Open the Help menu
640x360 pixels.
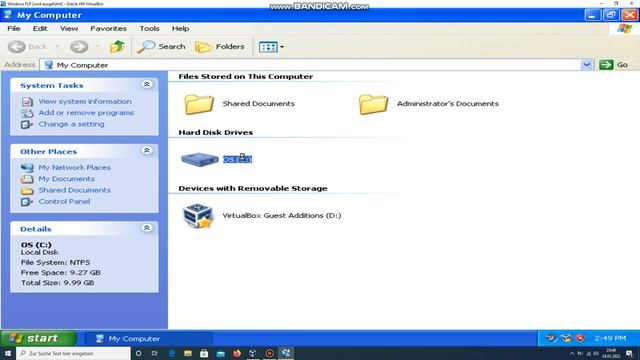[180, 29]
